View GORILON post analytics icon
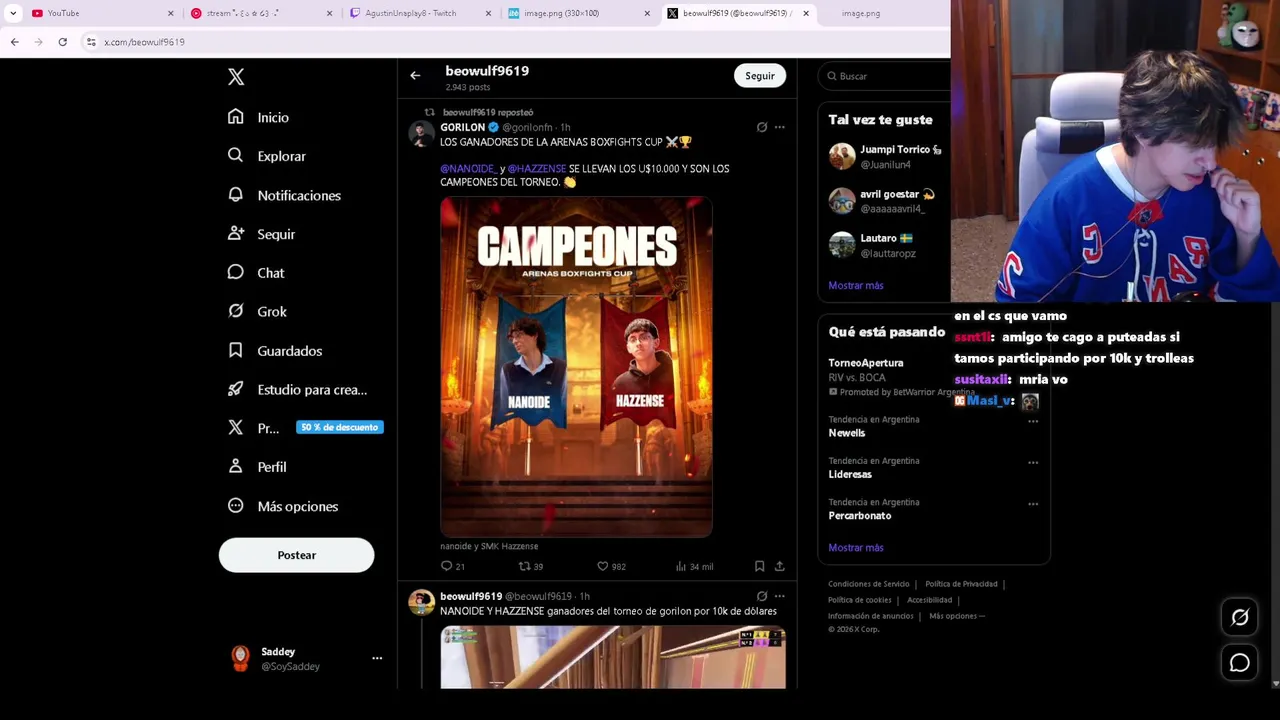1280x720 pixels. click(x=680, y=566)
